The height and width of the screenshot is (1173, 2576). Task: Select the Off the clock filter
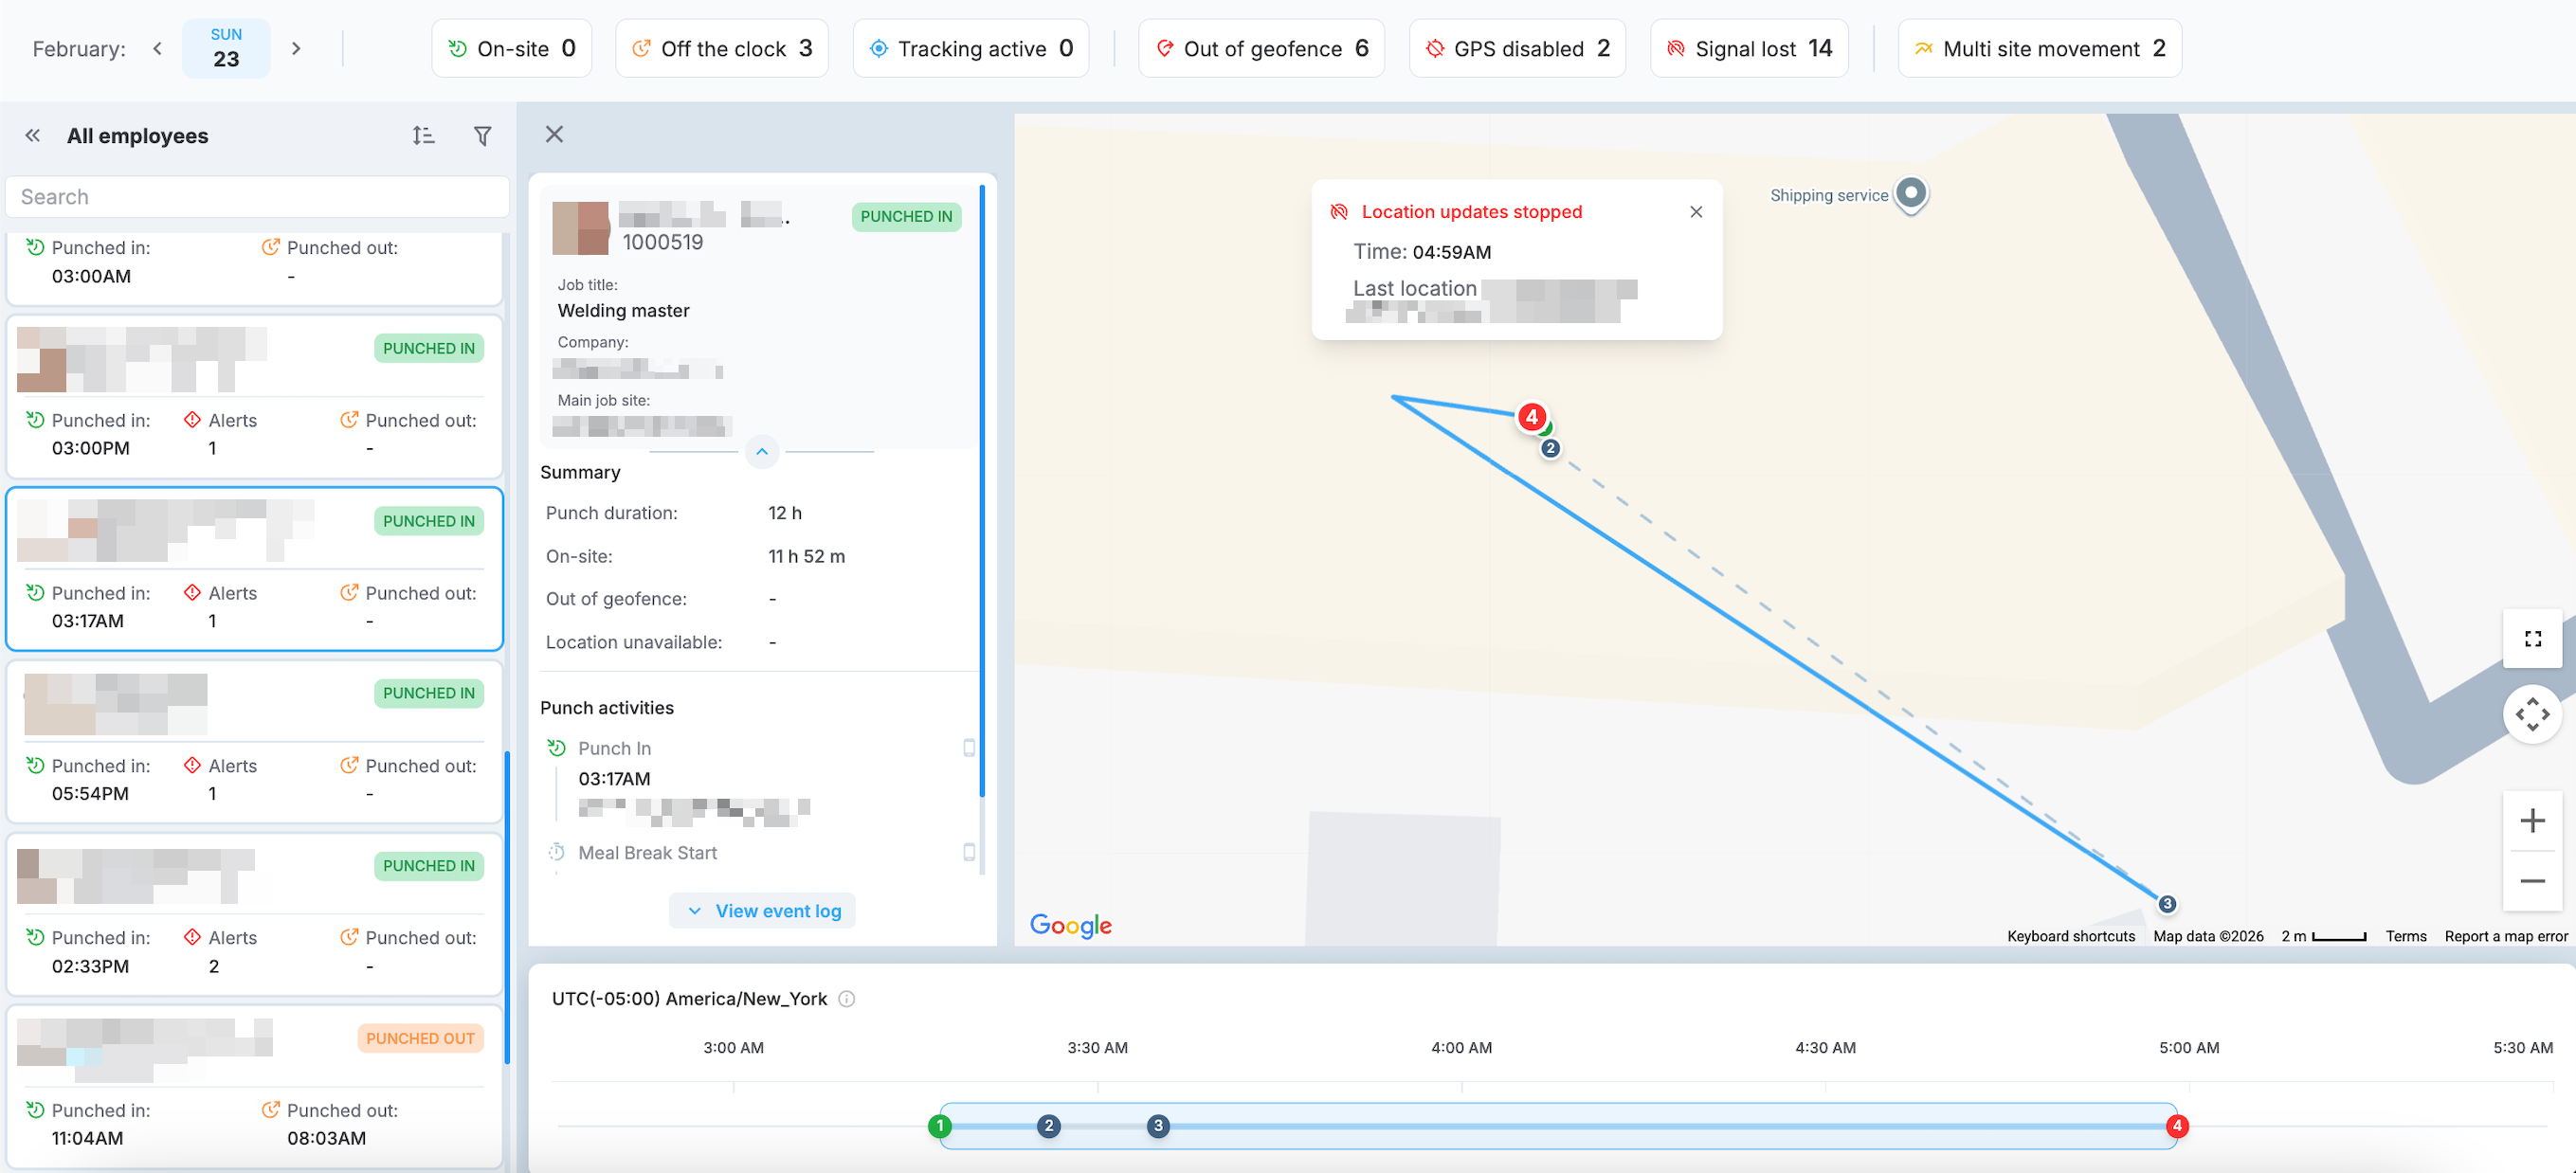(722, 49)
